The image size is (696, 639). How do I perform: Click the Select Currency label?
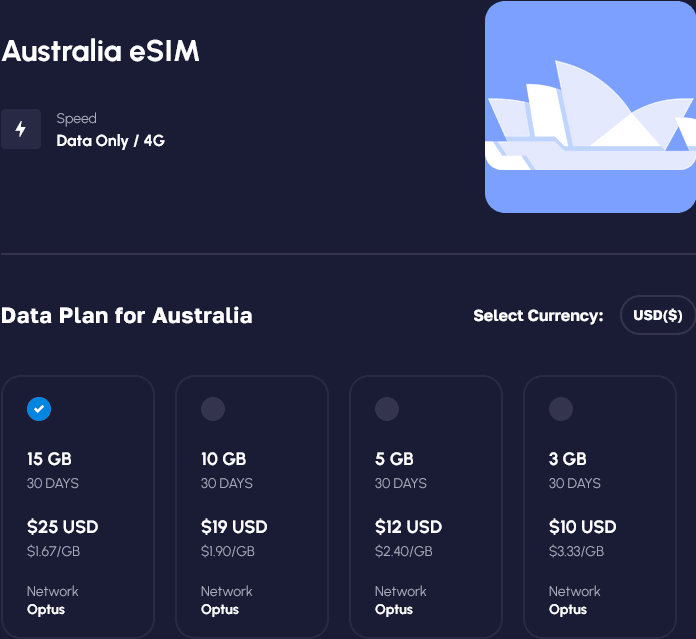[x=538, y=316]
